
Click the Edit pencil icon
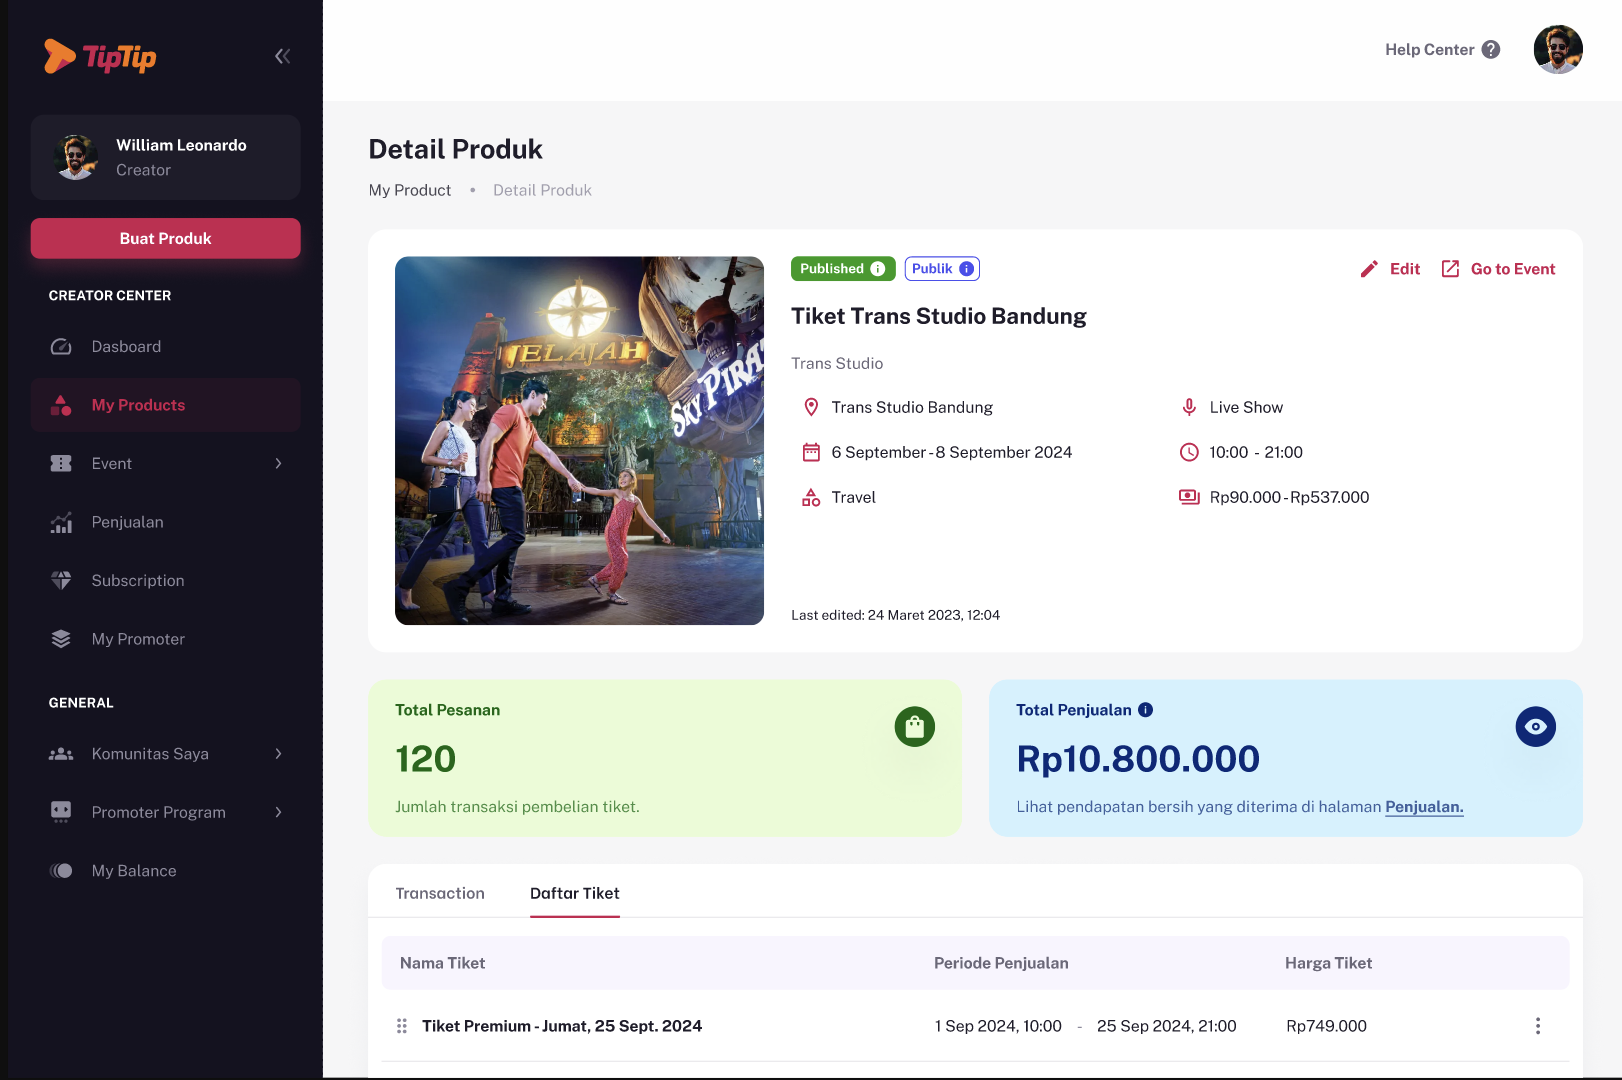[x=1369, y=269]
